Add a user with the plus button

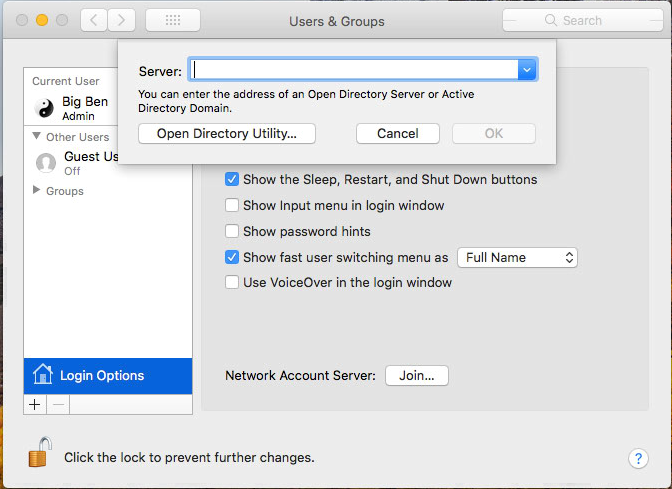(35, 404)
